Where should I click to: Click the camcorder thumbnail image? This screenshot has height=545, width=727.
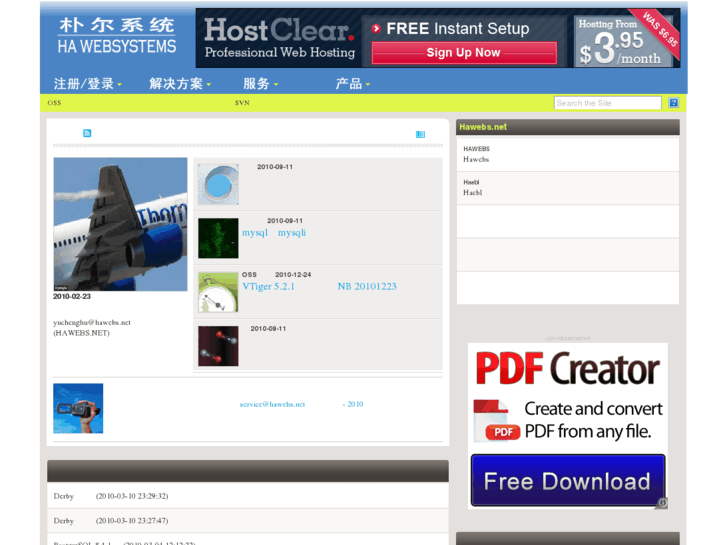78,408
